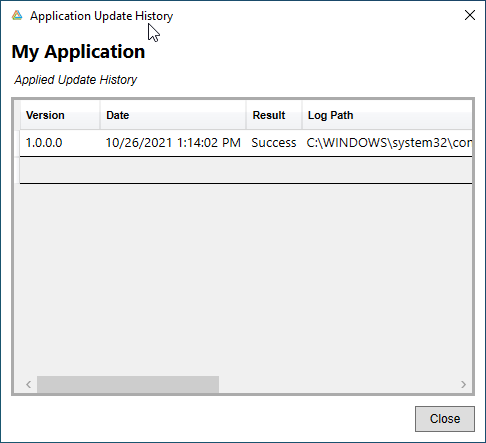Select the 10/26/2021 1:14:02 PM date cell
This screenshot has height=443, width=486.
173,143
